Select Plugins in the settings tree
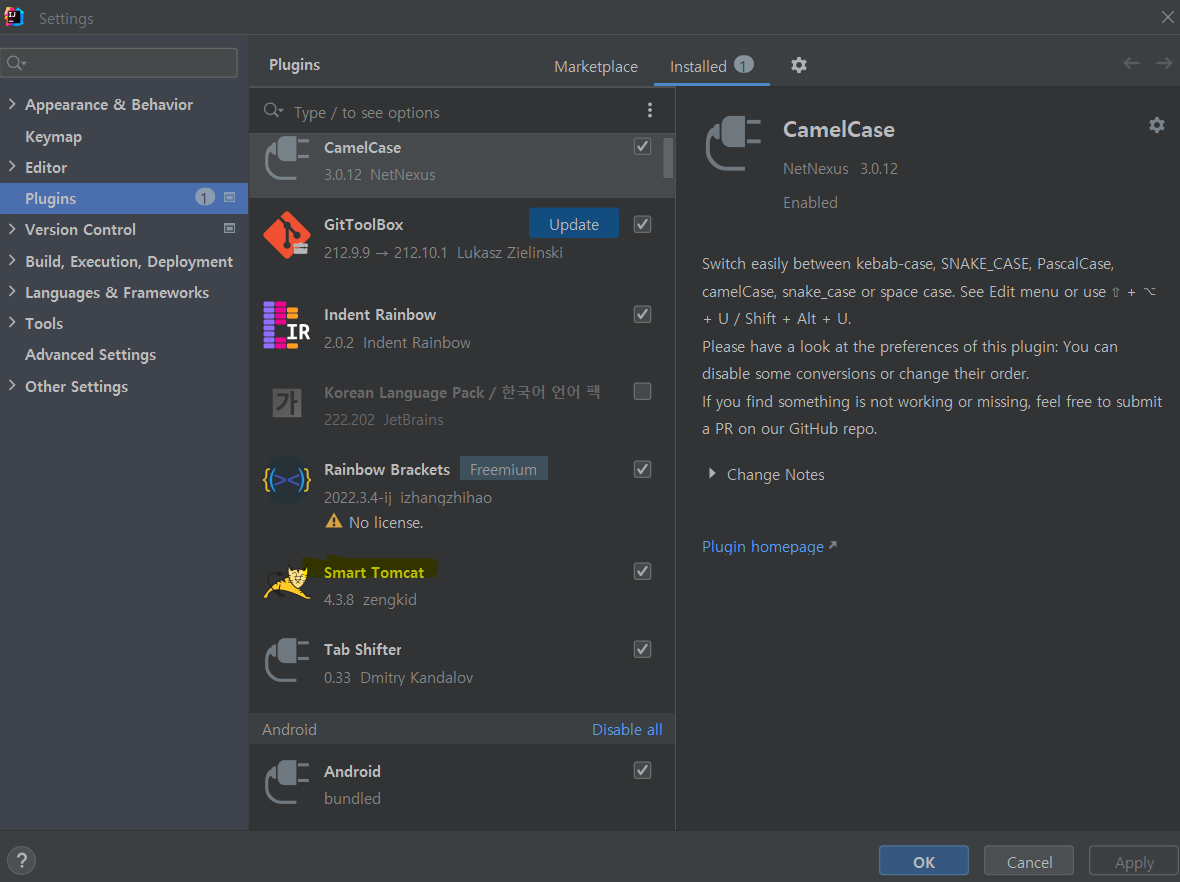The image size is (1180, 882). click(123, 198)
